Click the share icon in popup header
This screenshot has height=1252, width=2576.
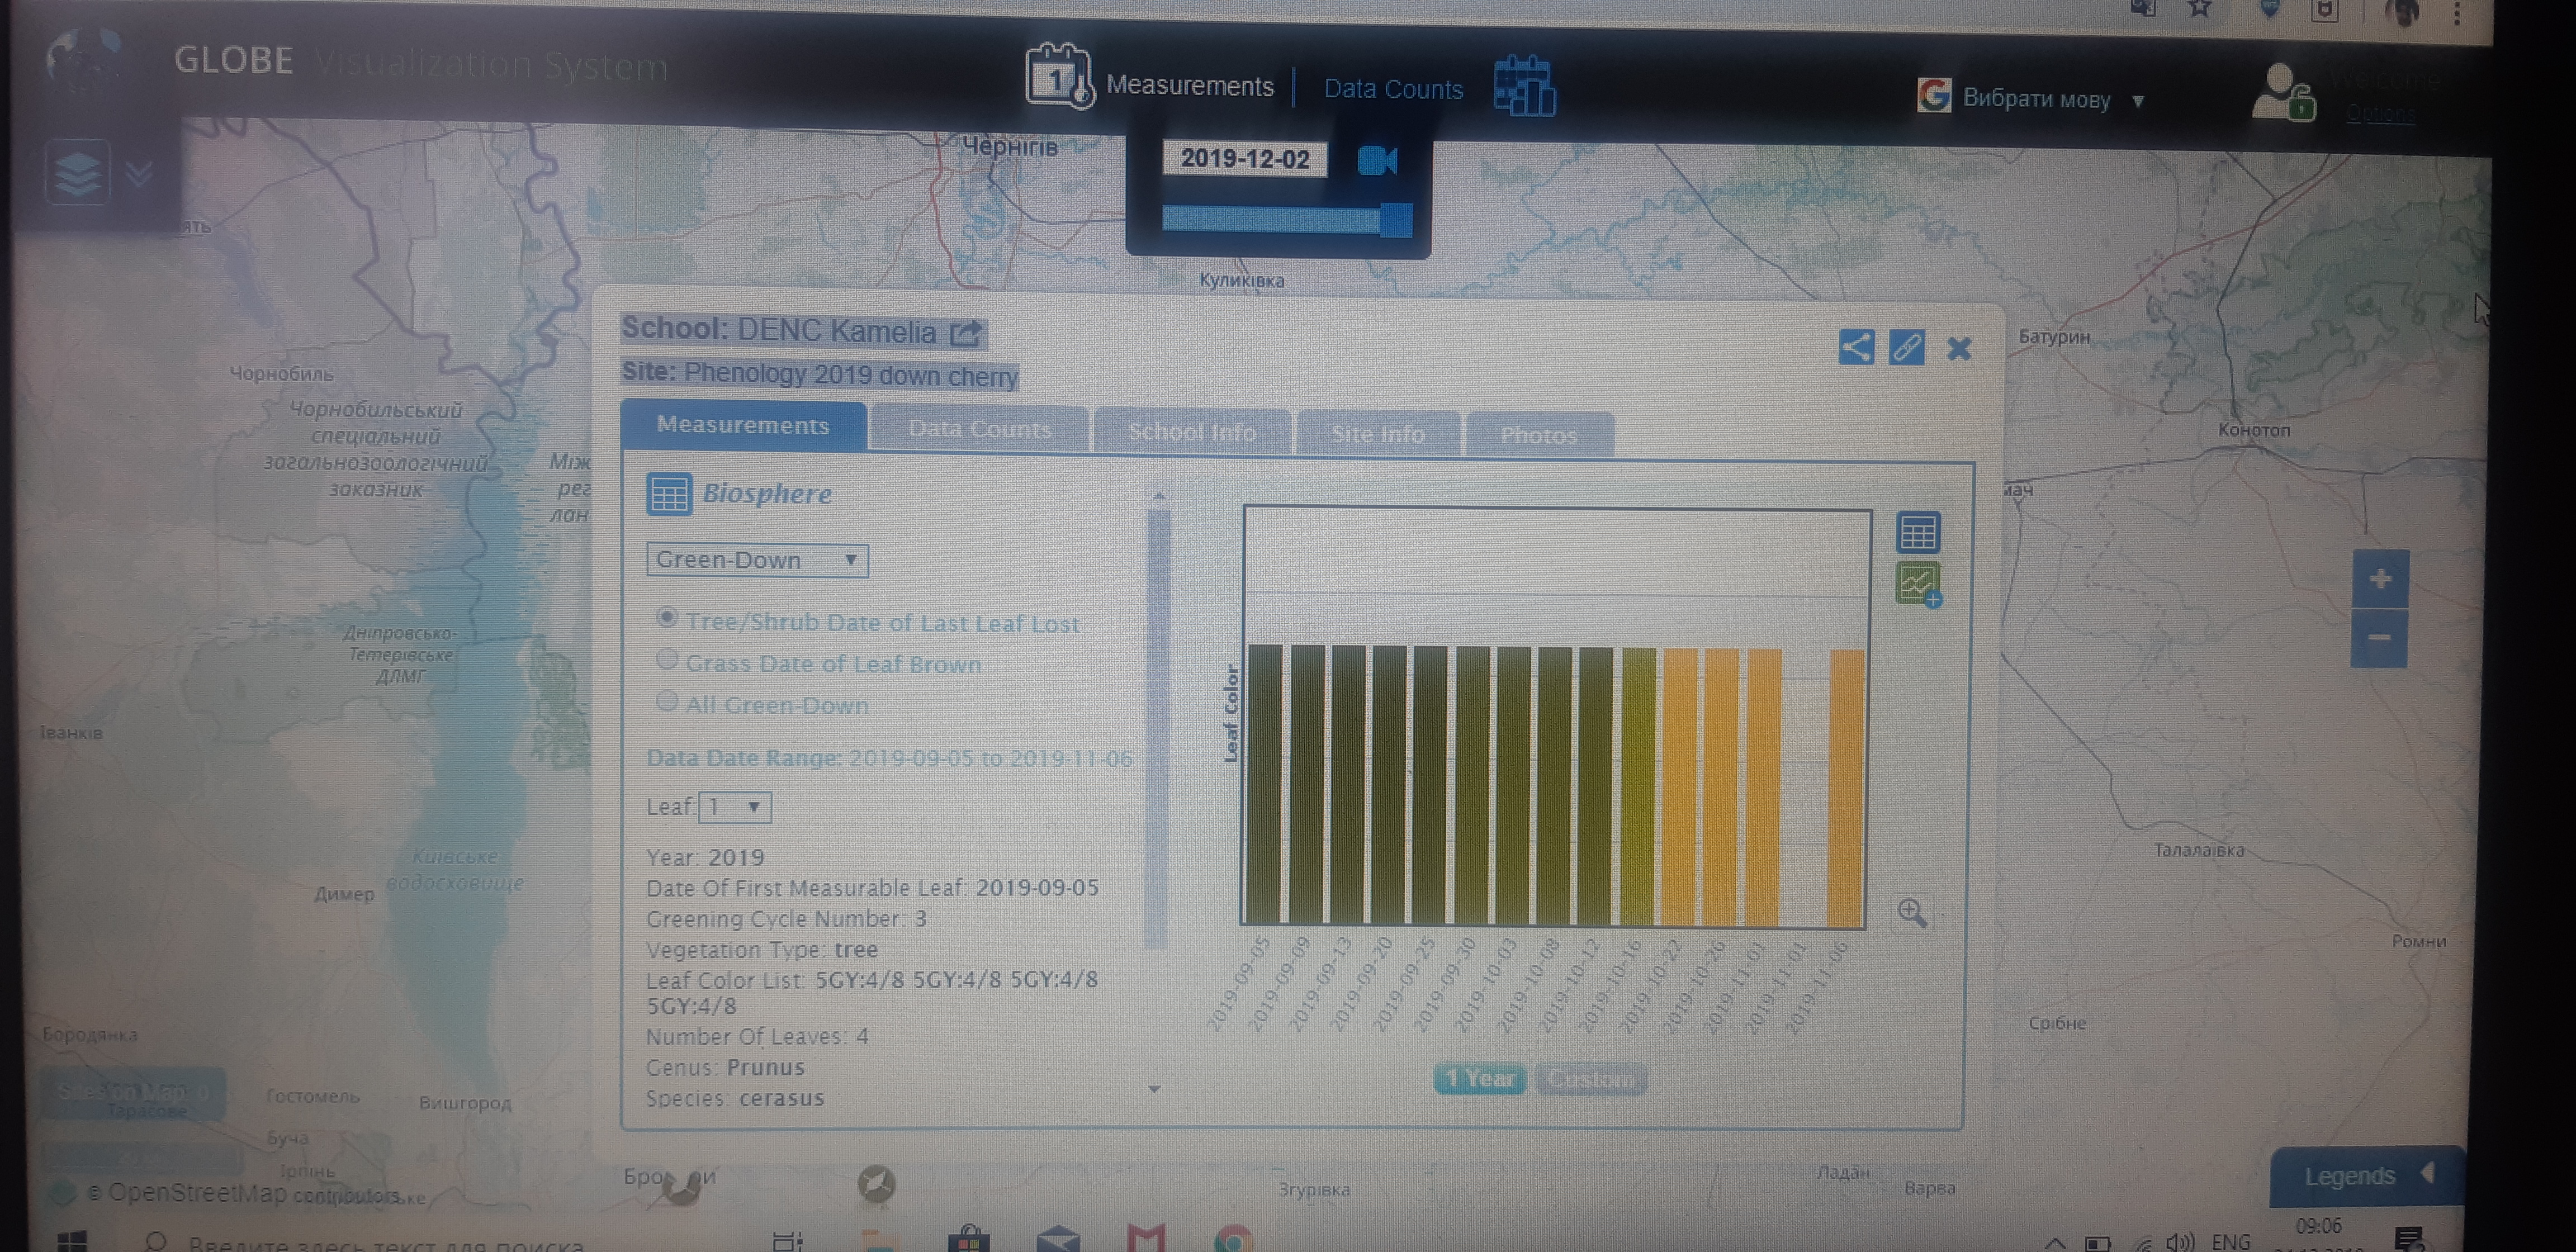point(1856,347)
